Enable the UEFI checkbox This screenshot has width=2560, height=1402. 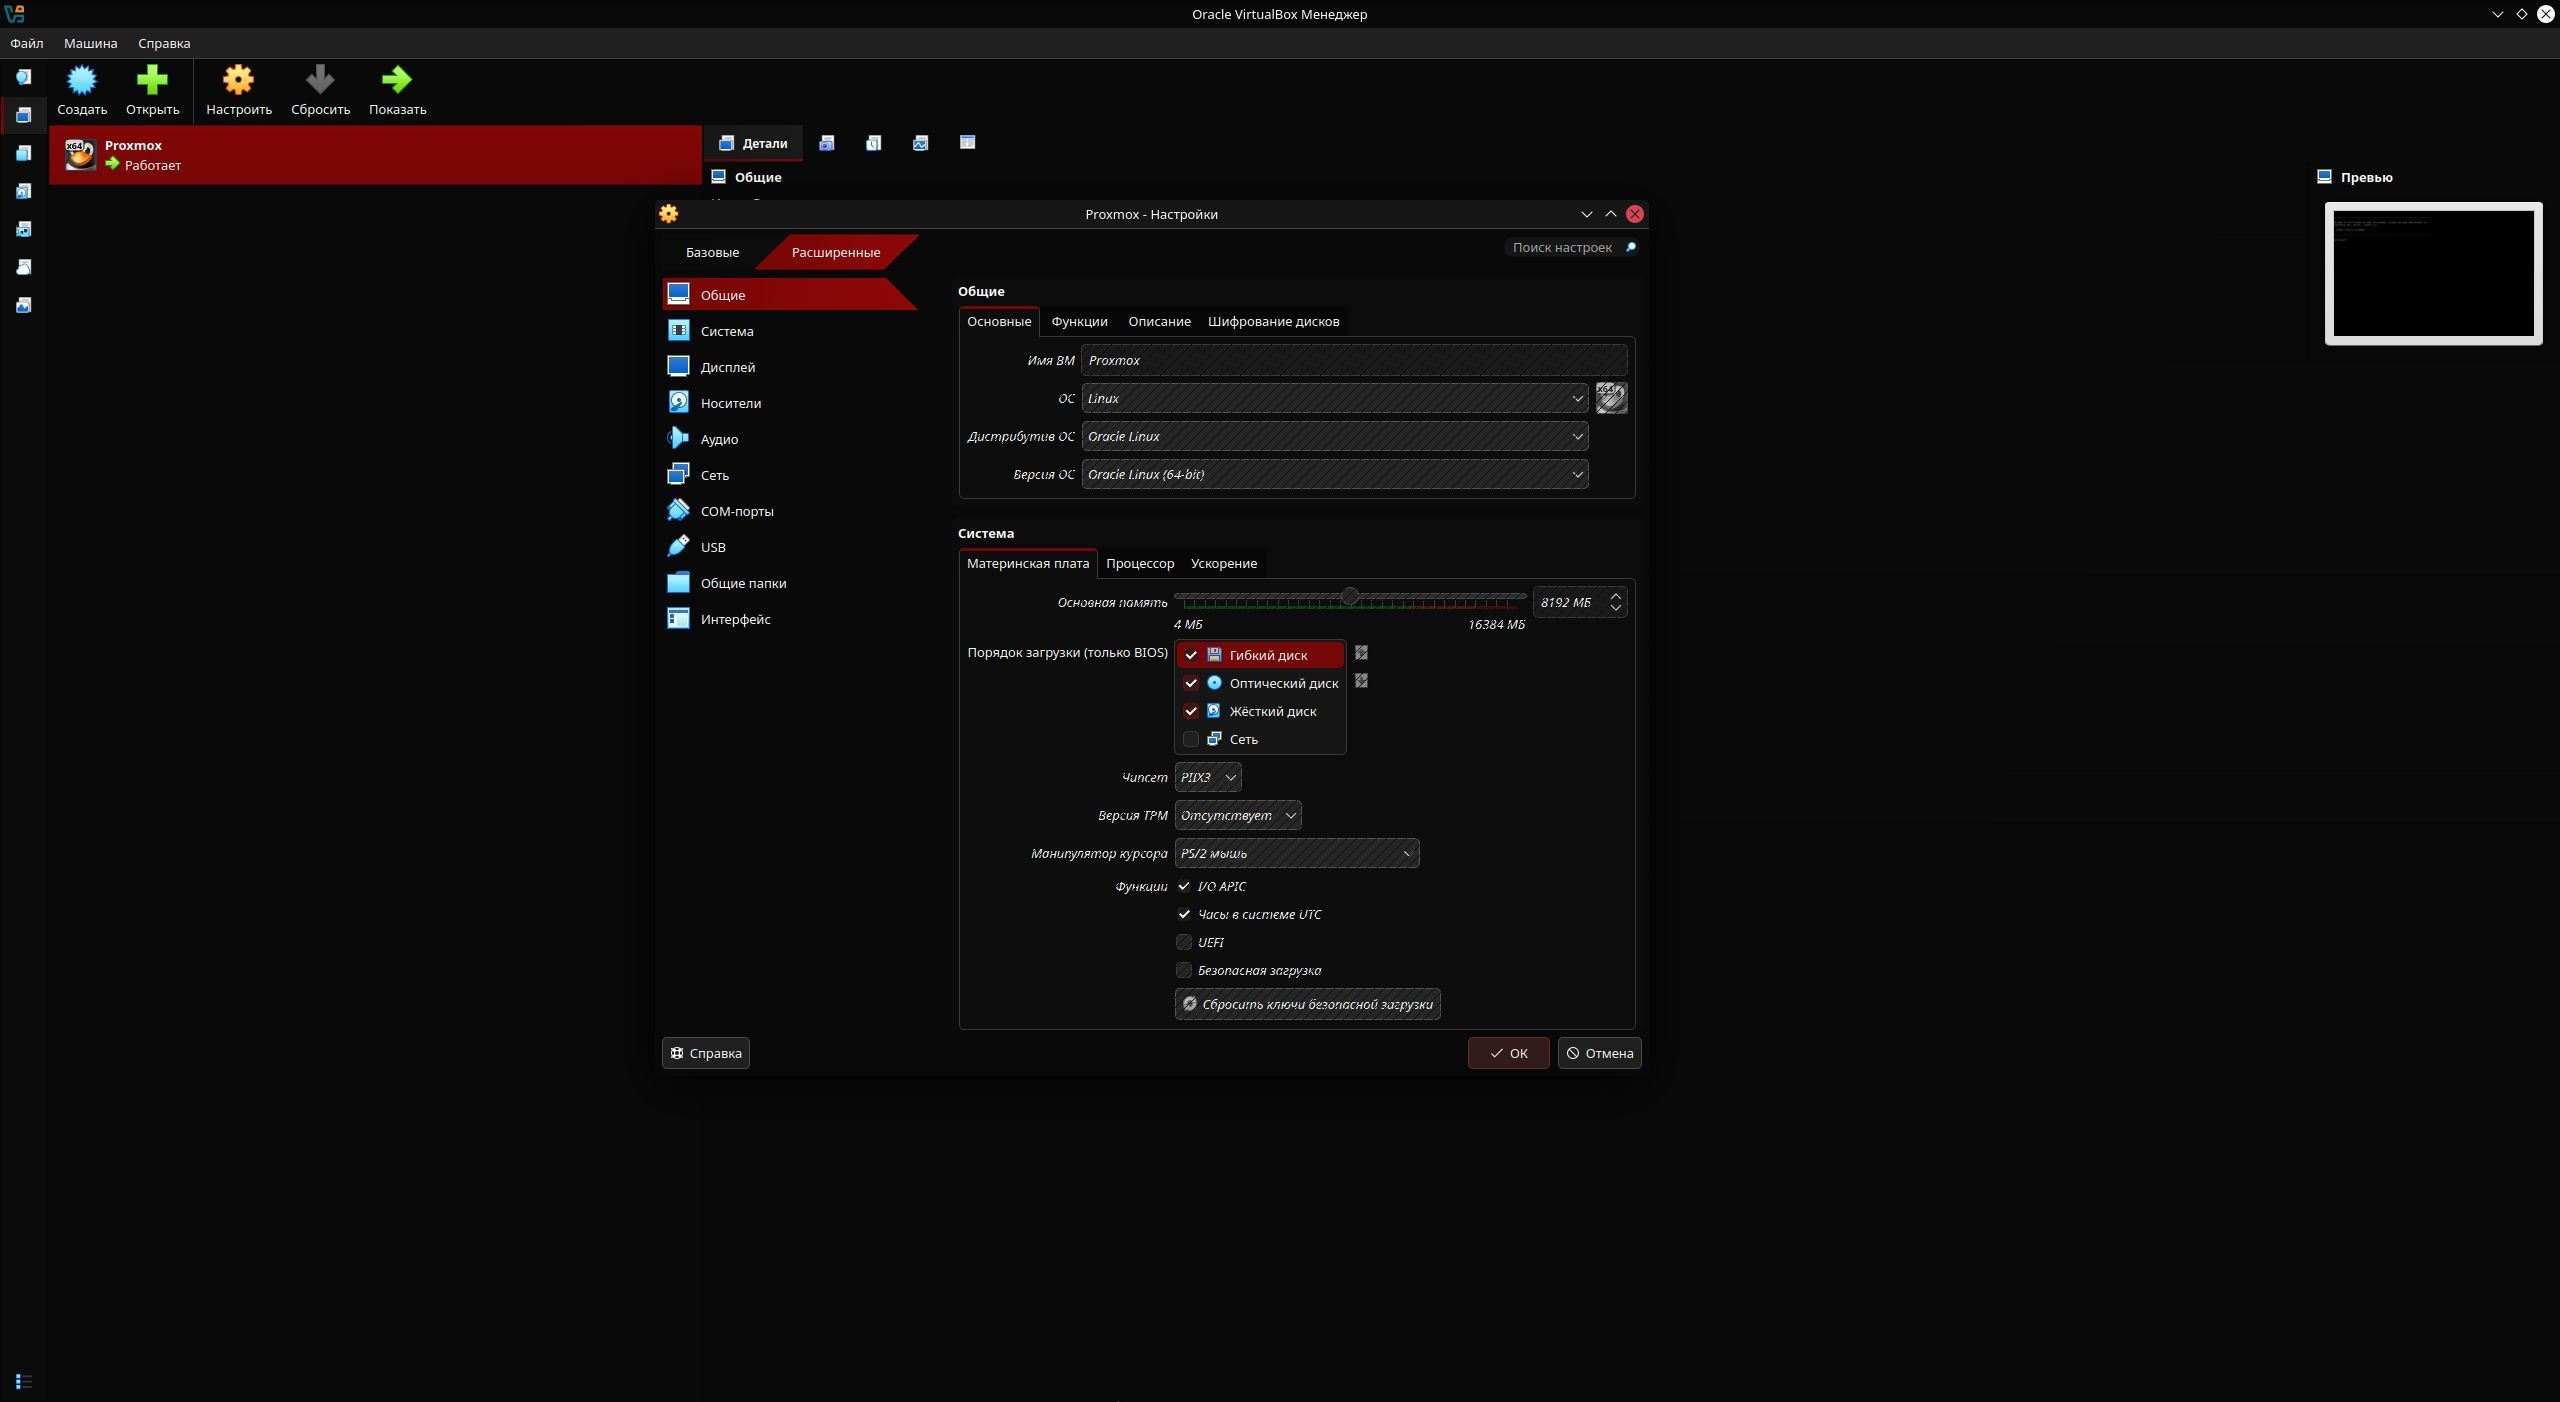pyautogui.click(x=1184, y=942)
